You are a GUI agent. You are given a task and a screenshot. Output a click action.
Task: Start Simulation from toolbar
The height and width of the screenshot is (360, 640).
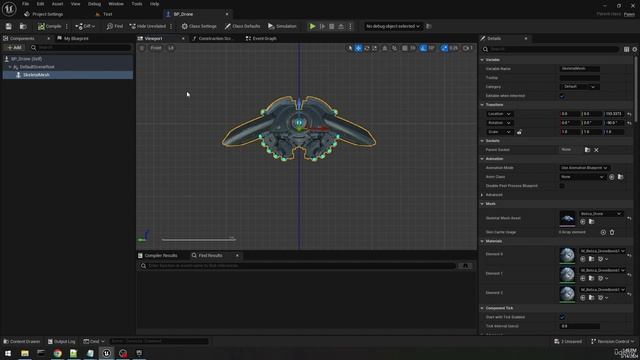282,26
